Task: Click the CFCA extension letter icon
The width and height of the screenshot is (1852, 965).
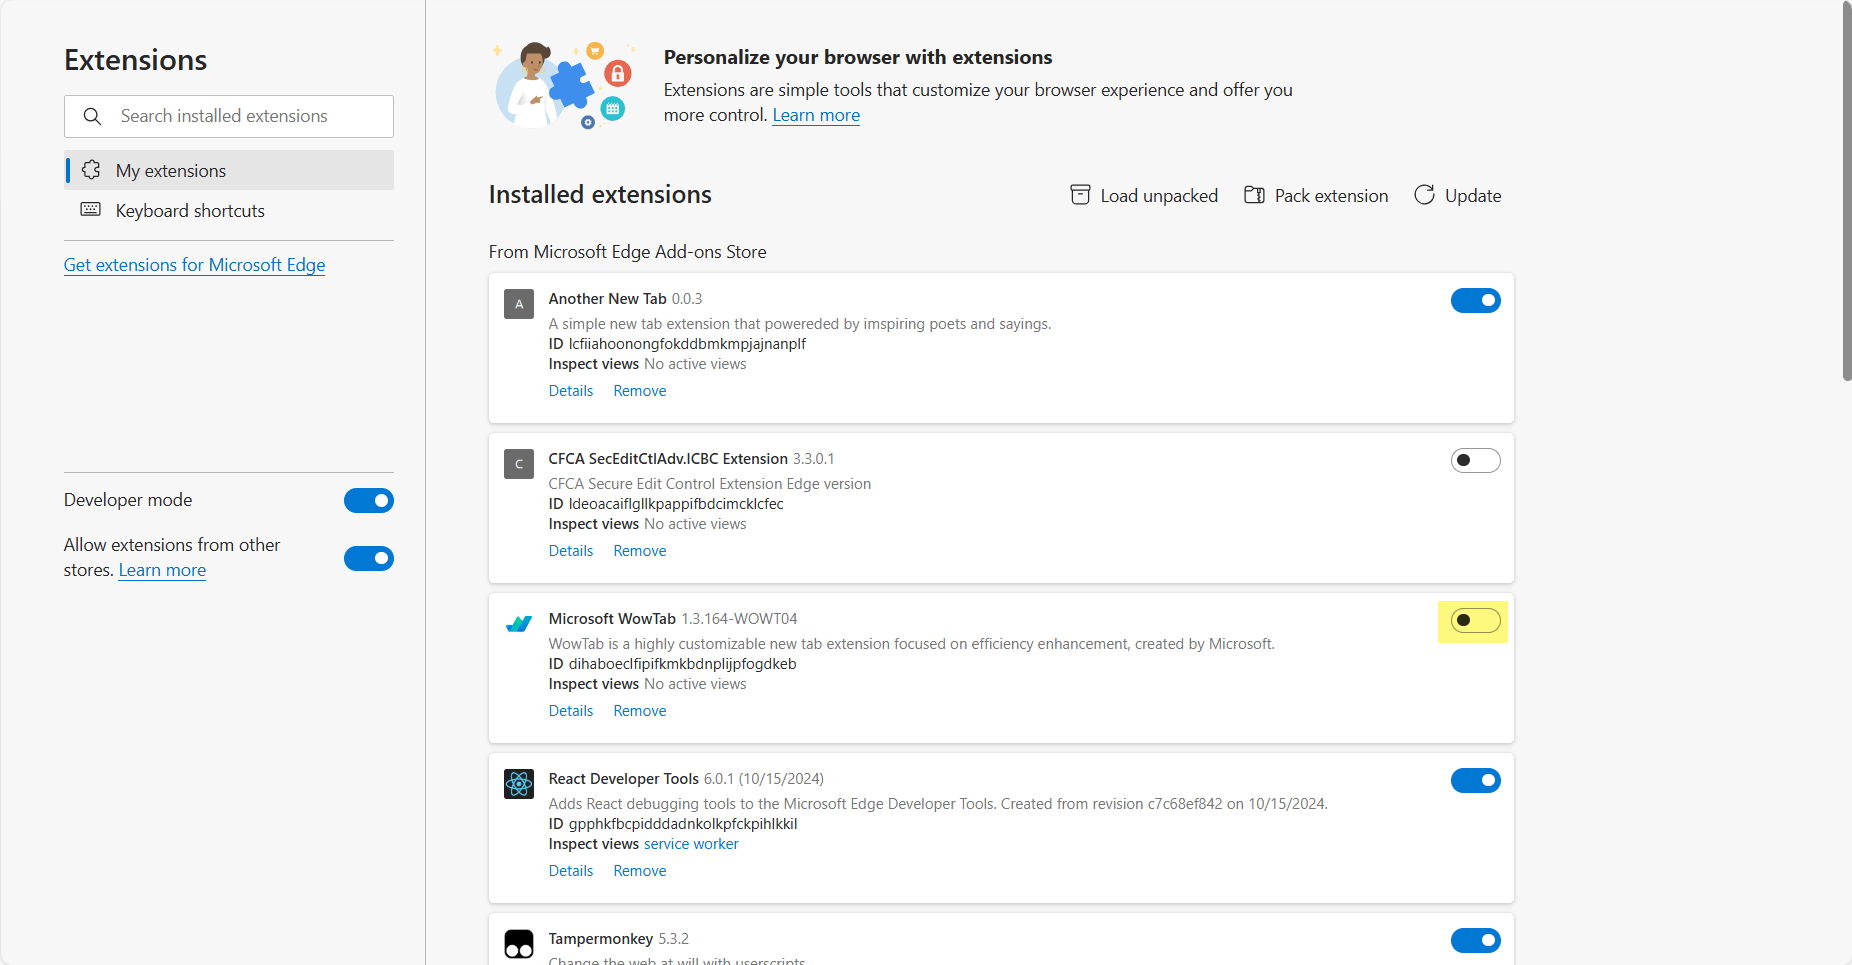Action: tap(519, 464)
